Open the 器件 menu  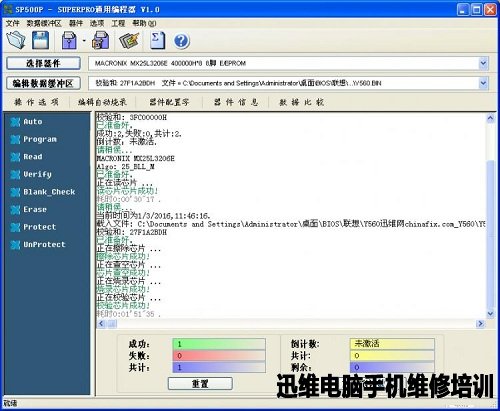[x=76, y=23]
